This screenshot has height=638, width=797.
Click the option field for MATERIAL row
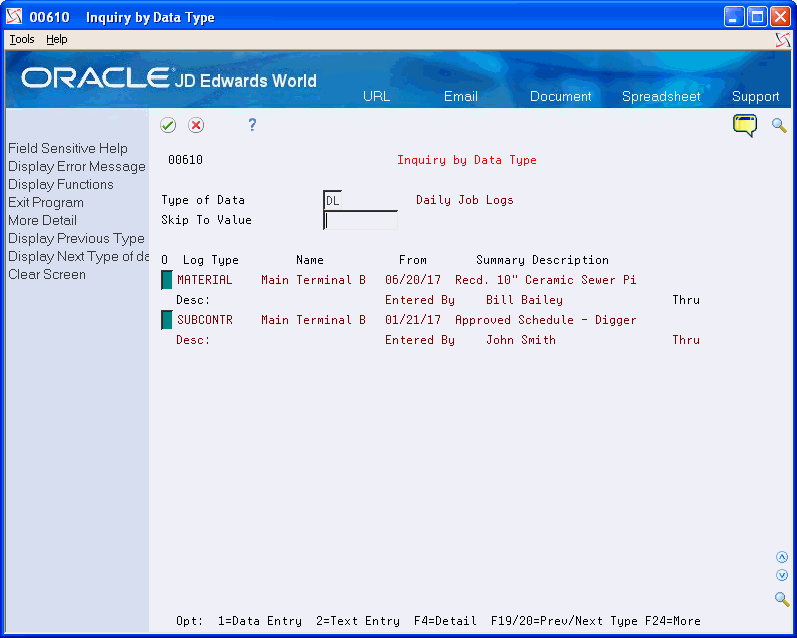coord(167,280)
